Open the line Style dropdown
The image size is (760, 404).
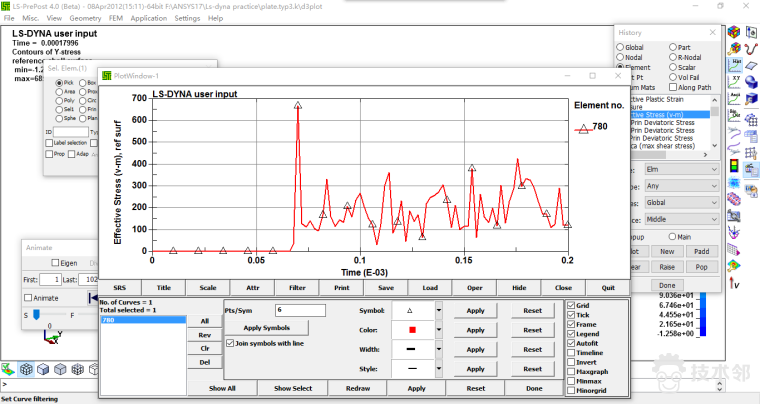(438, 368)
